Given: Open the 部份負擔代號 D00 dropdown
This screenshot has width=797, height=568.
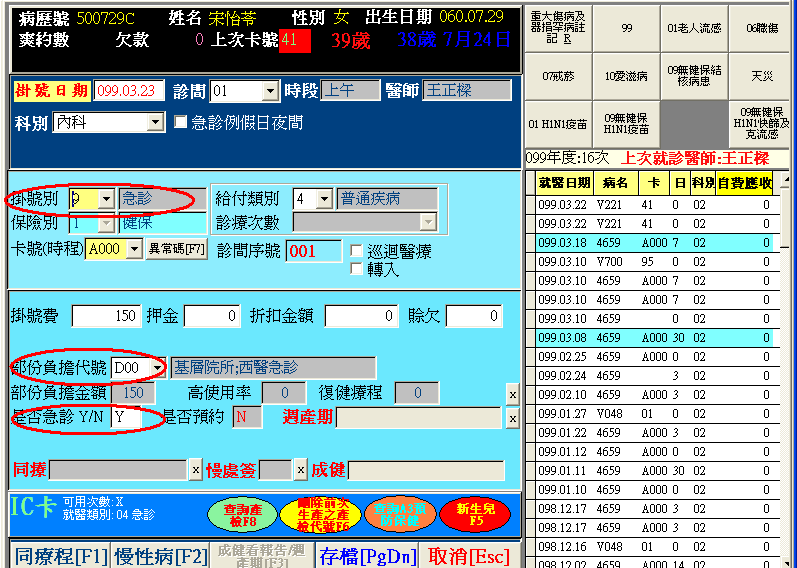Looking at the screenshot, I should pyautogui.click(x=157, y=368).
